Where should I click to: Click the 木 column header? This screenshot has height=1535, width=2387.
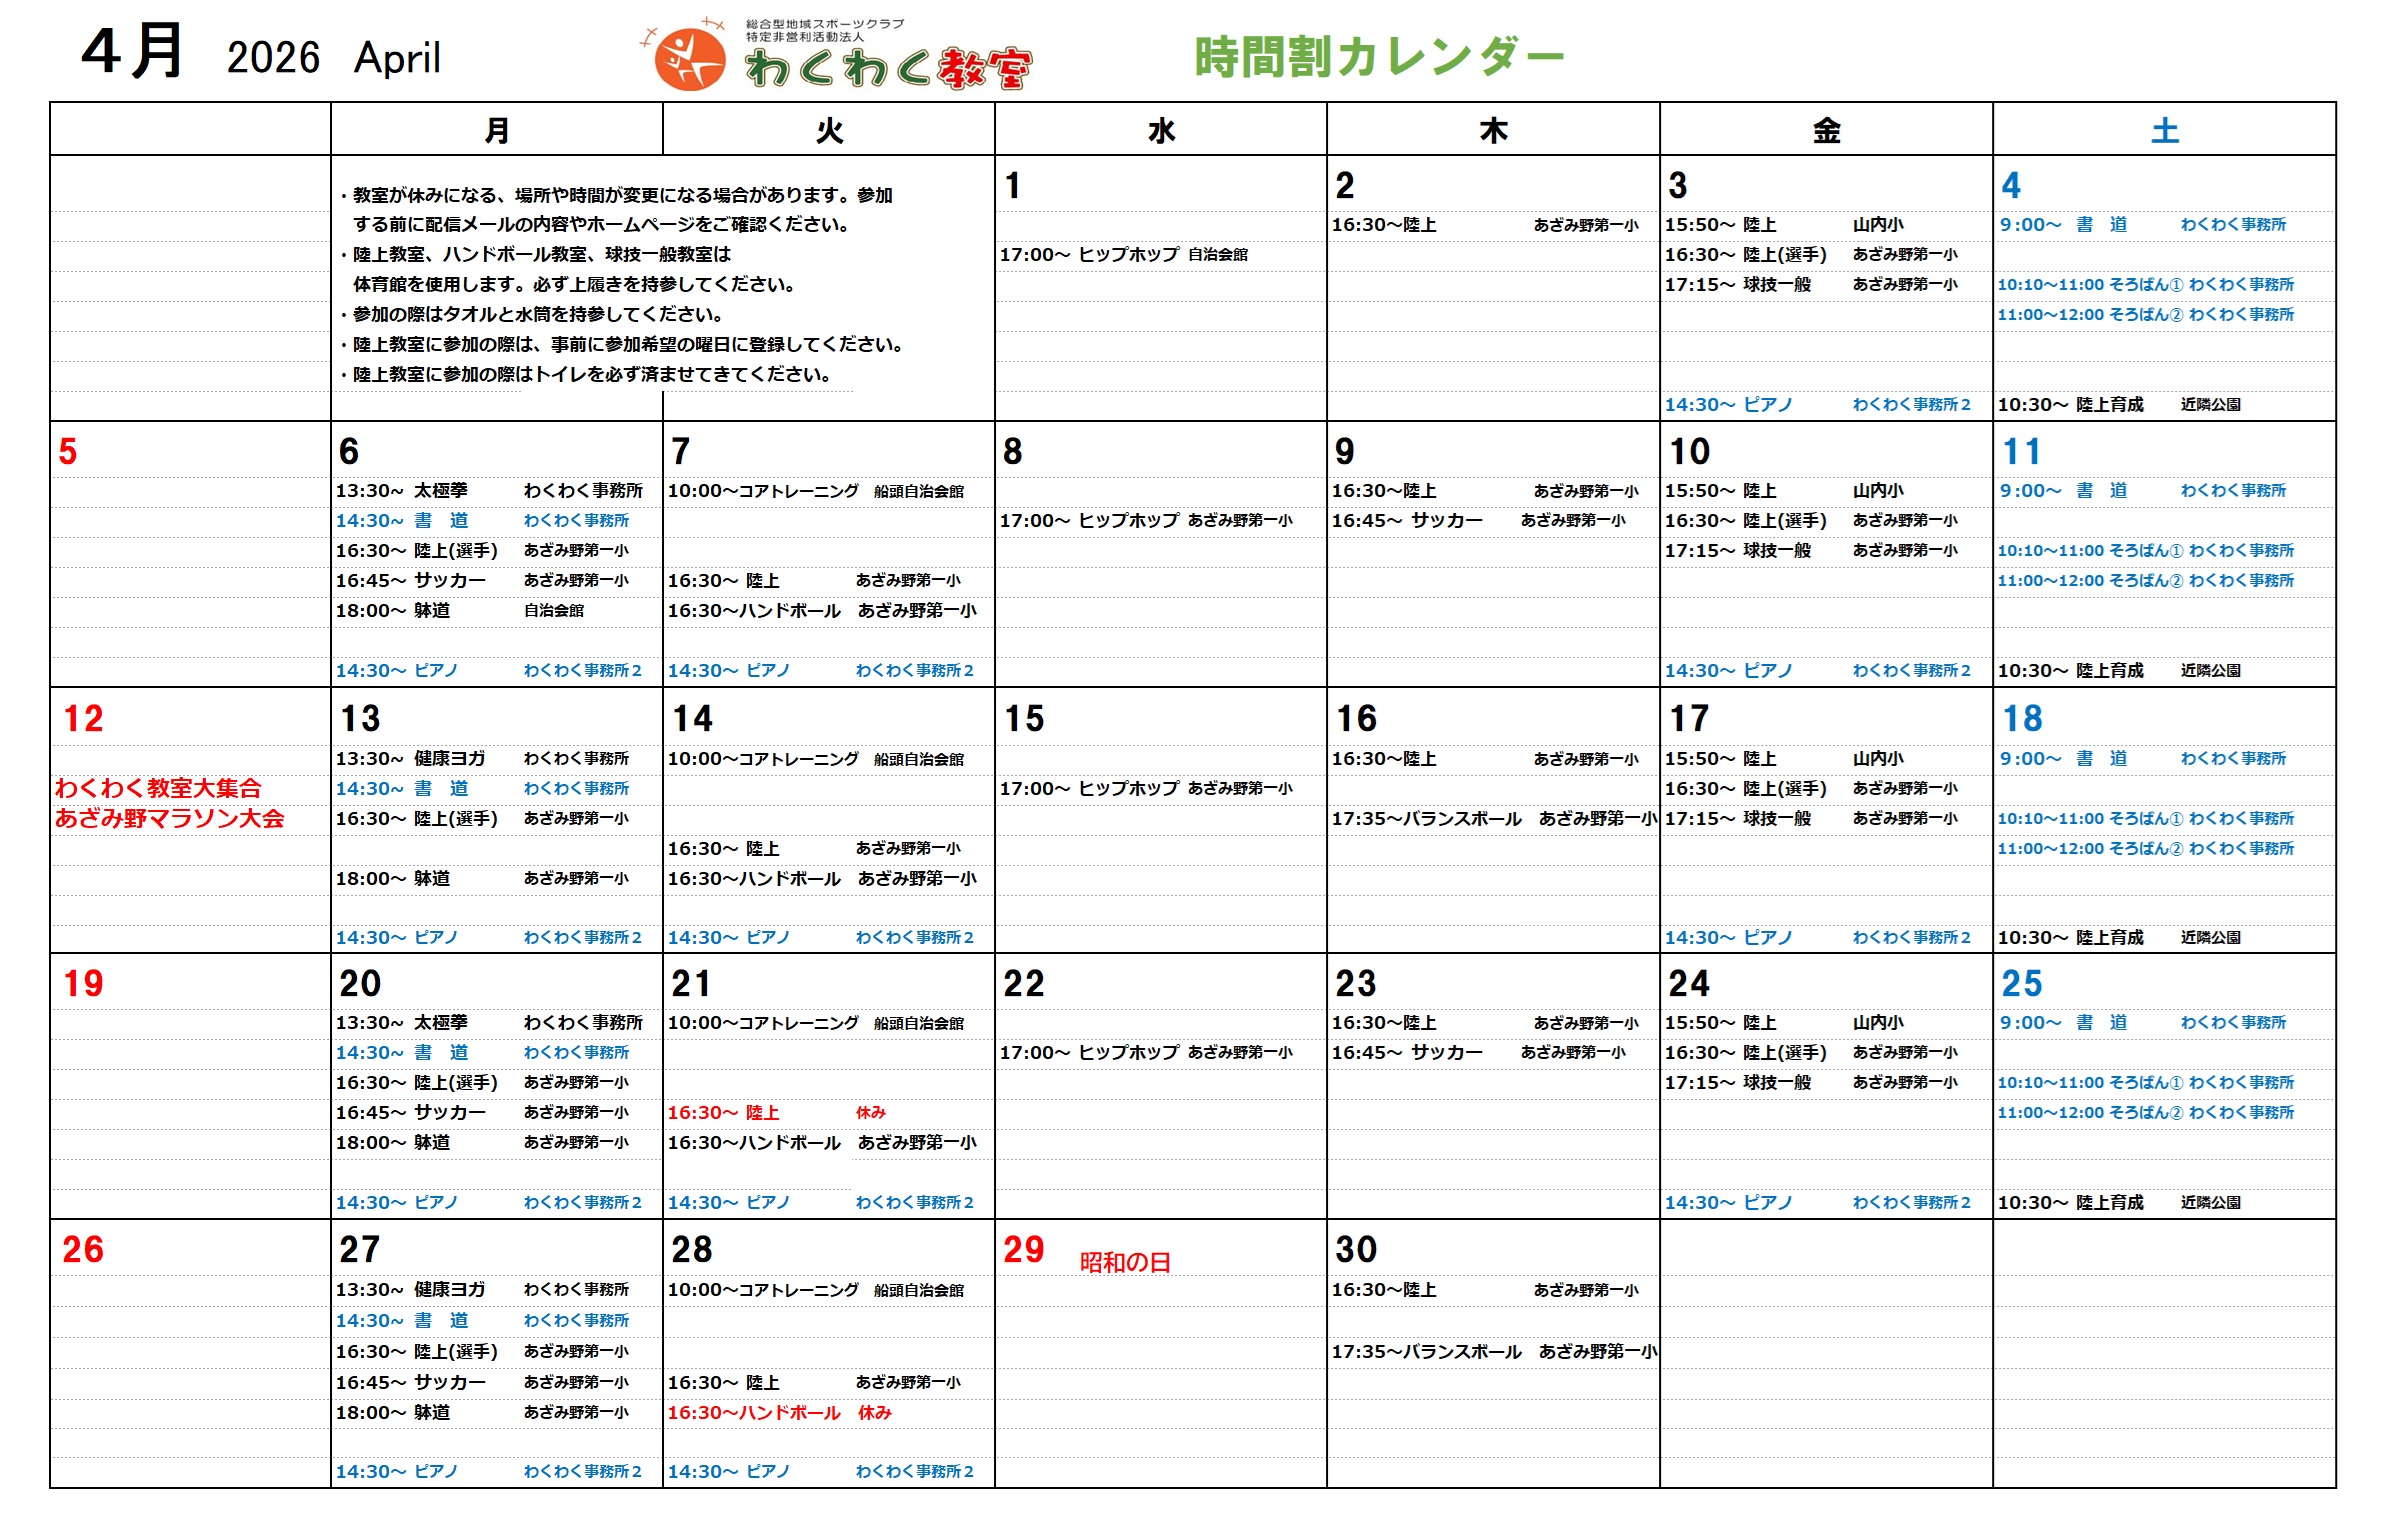1493,130
